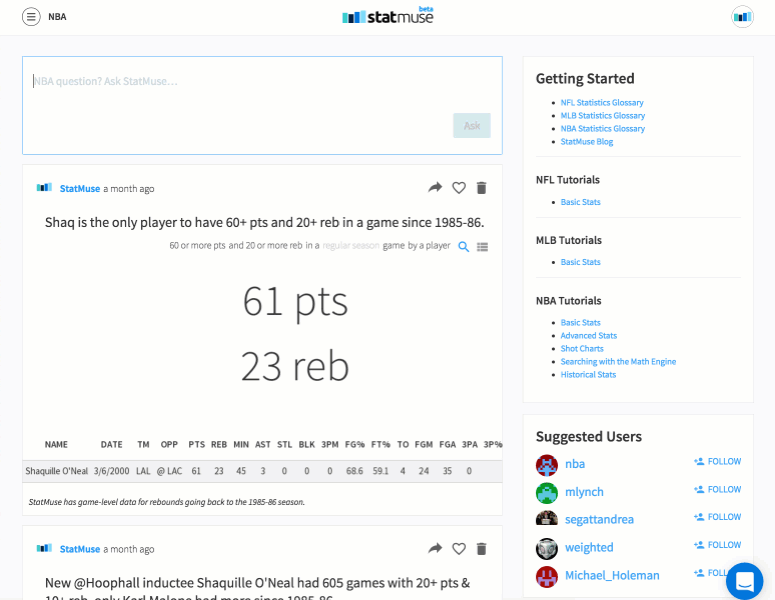Click the REB column header
775x600 pixels.
click(x=218, y=444)
